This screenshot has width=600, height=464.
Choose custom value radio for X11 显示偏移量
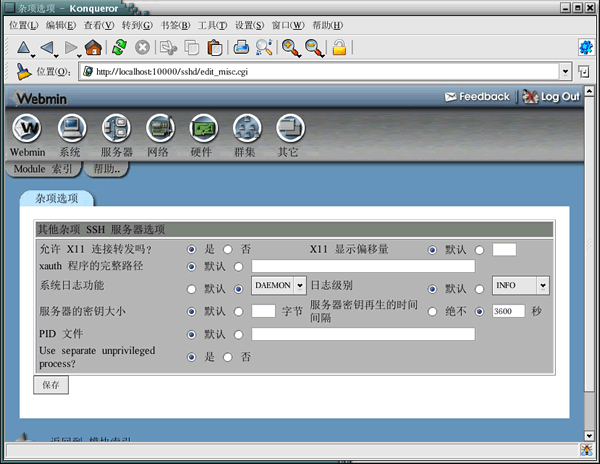[479, 250]
